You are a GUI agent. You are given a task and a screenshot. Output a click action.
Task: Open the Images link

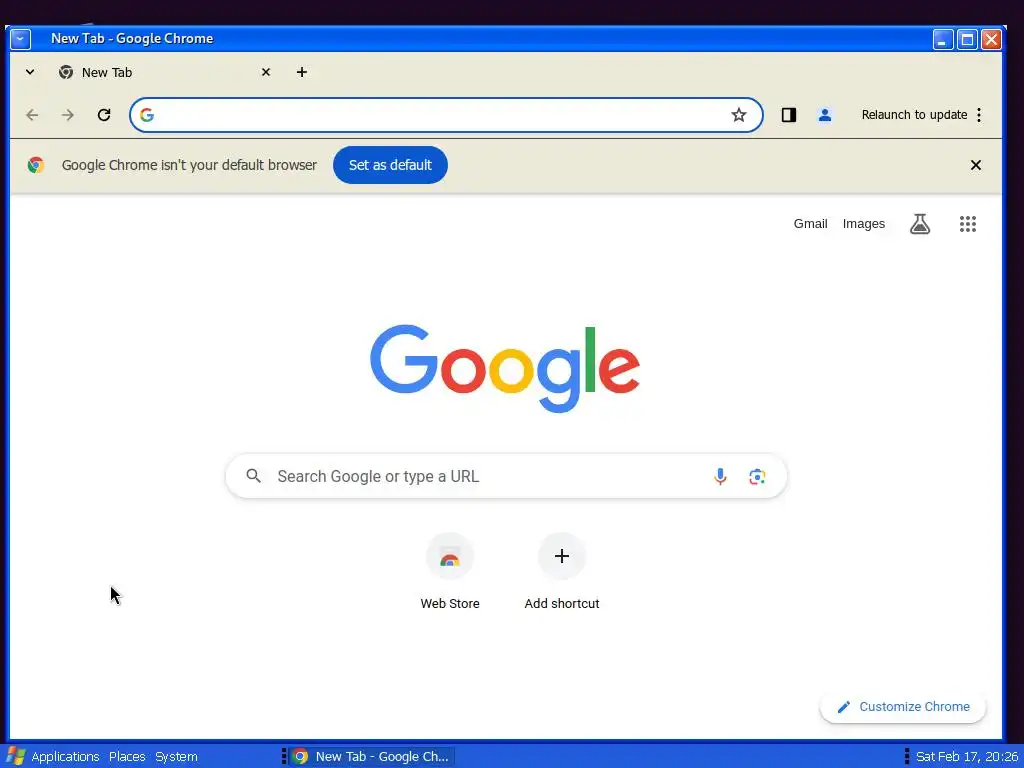coord(863,224)
